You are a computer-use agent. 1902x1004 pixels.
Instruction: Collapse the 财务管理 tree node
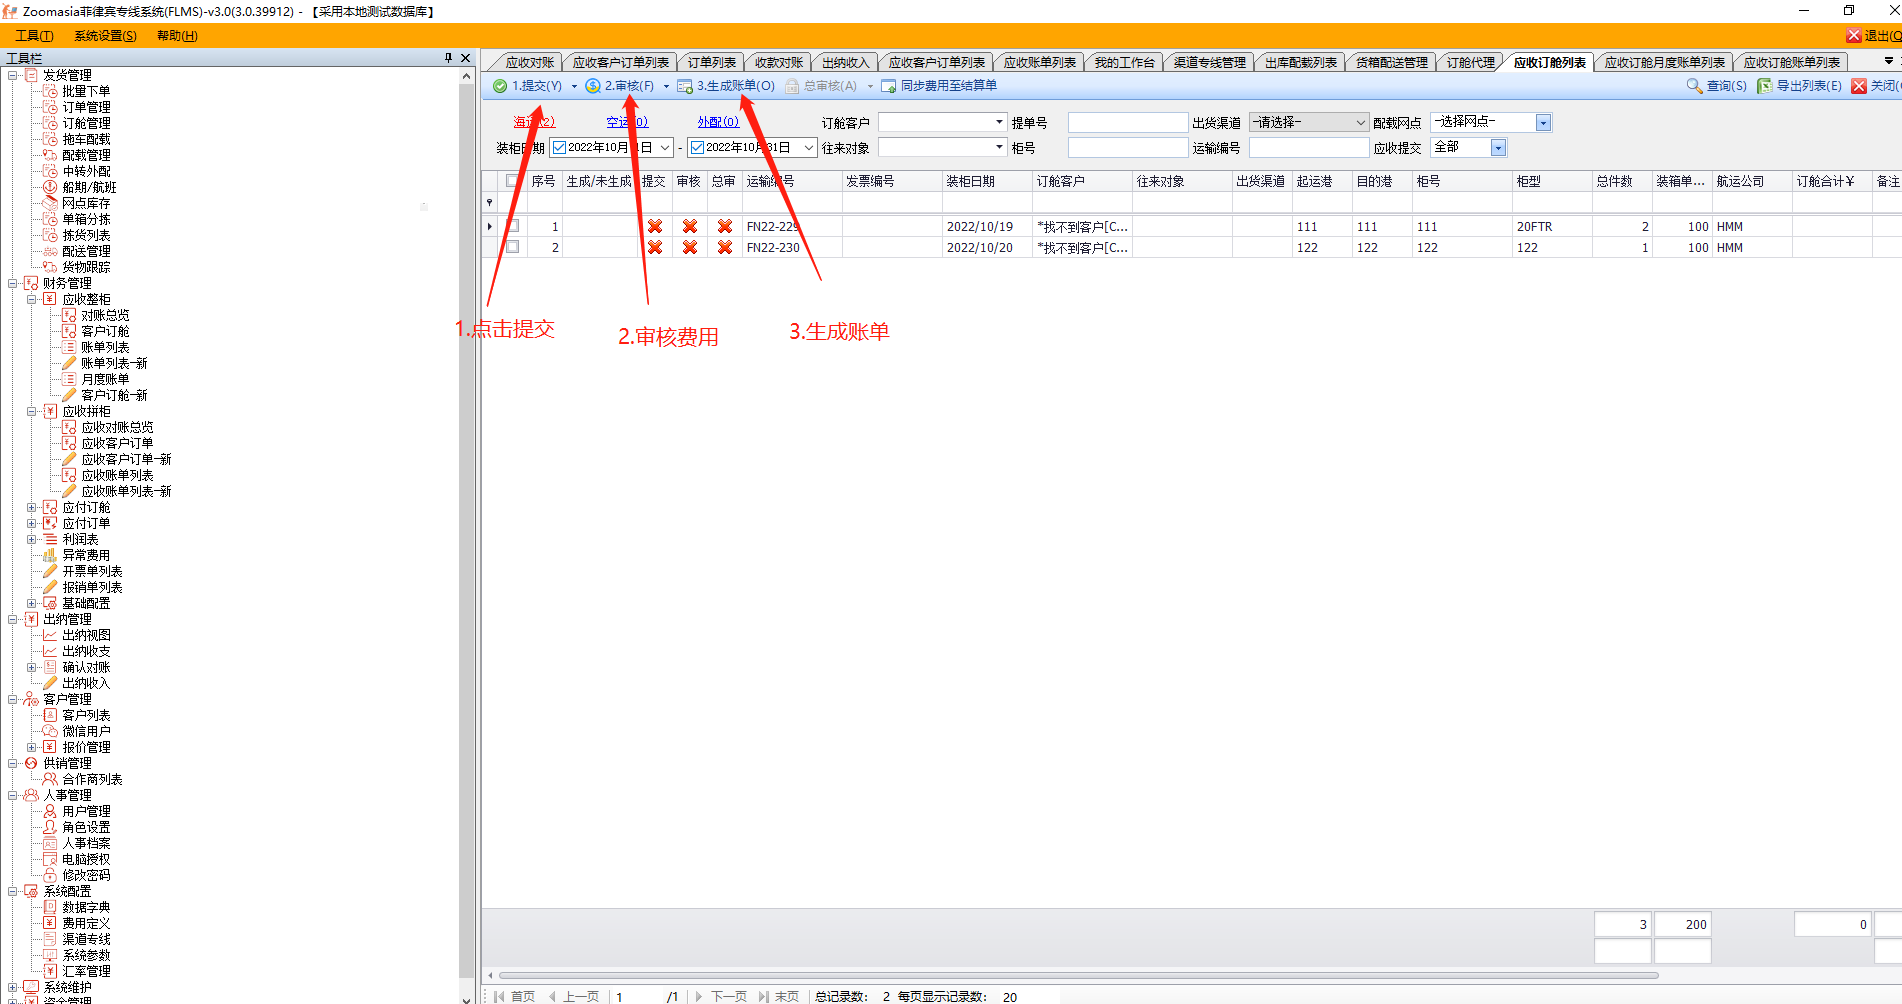point(13,283)
